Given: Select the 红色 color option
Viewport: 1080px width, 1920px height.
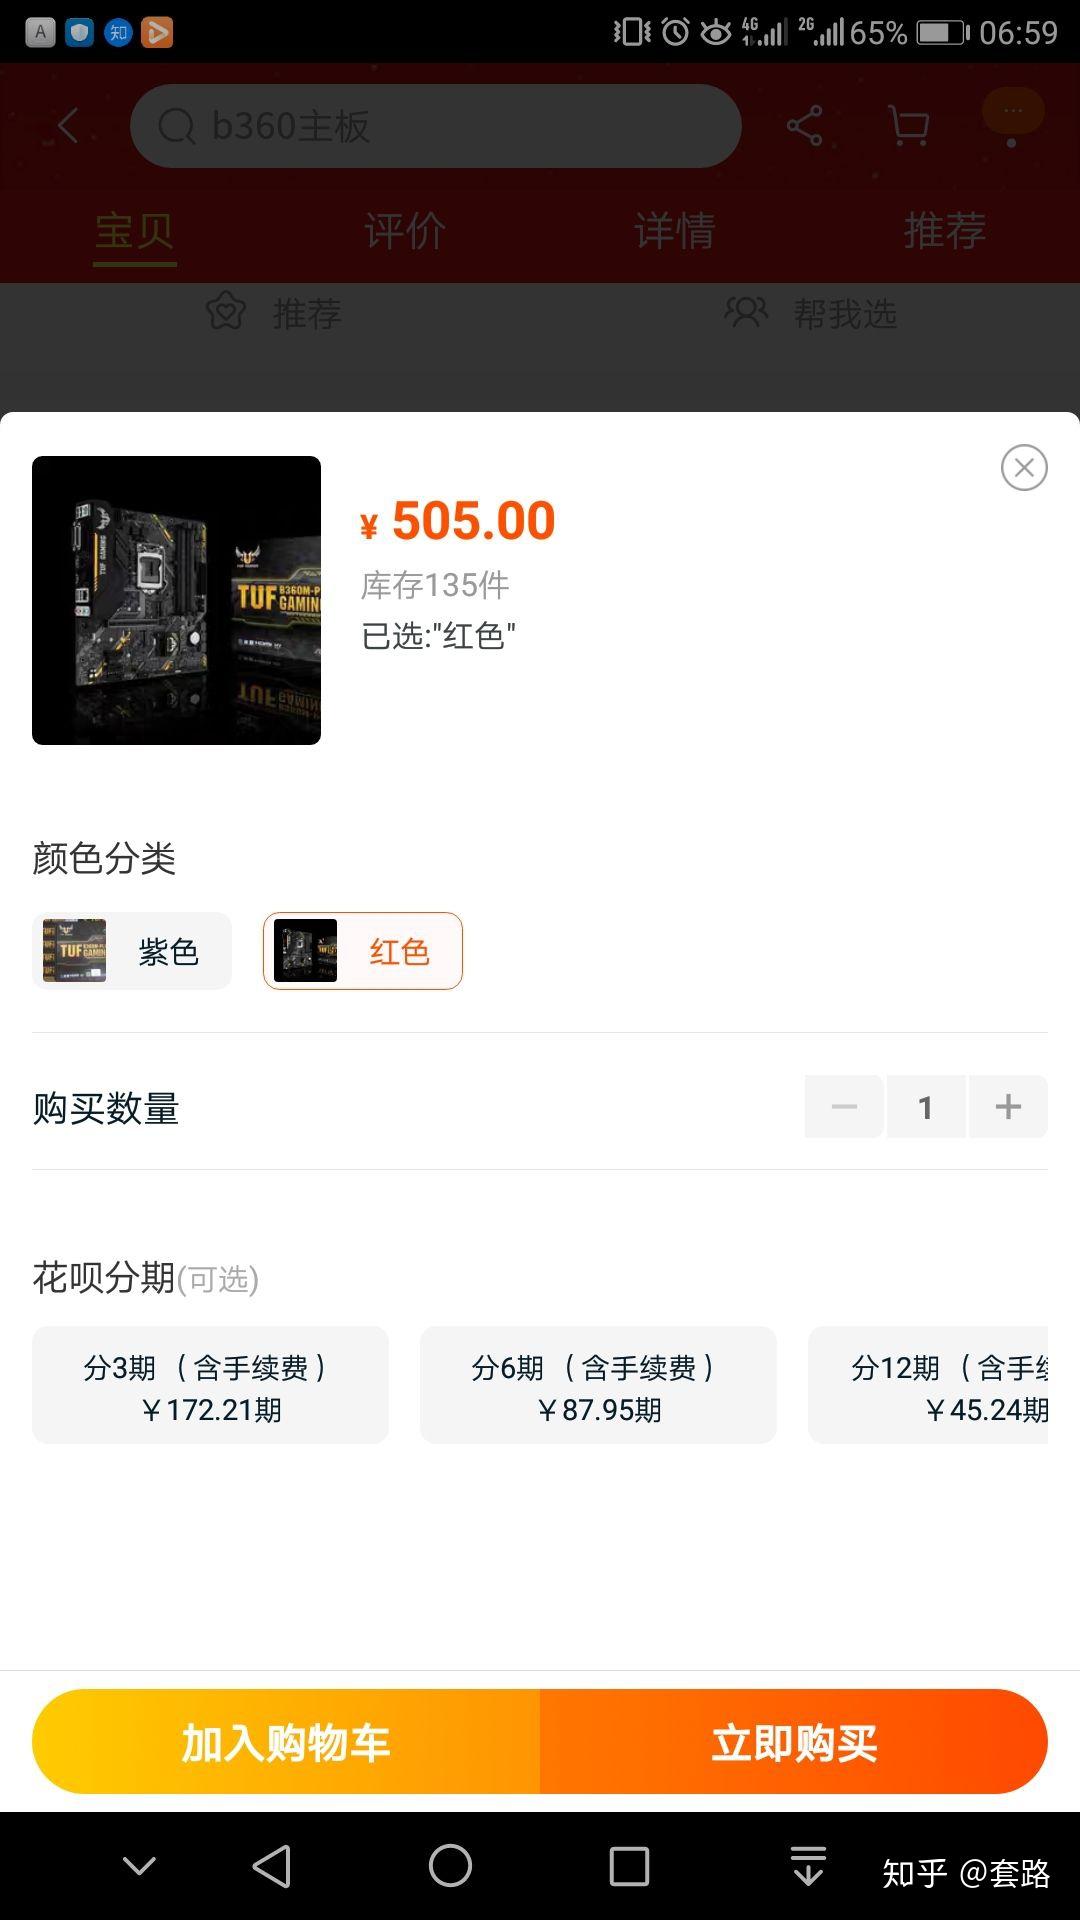Looking at the screenshot, I should [363, 951].
